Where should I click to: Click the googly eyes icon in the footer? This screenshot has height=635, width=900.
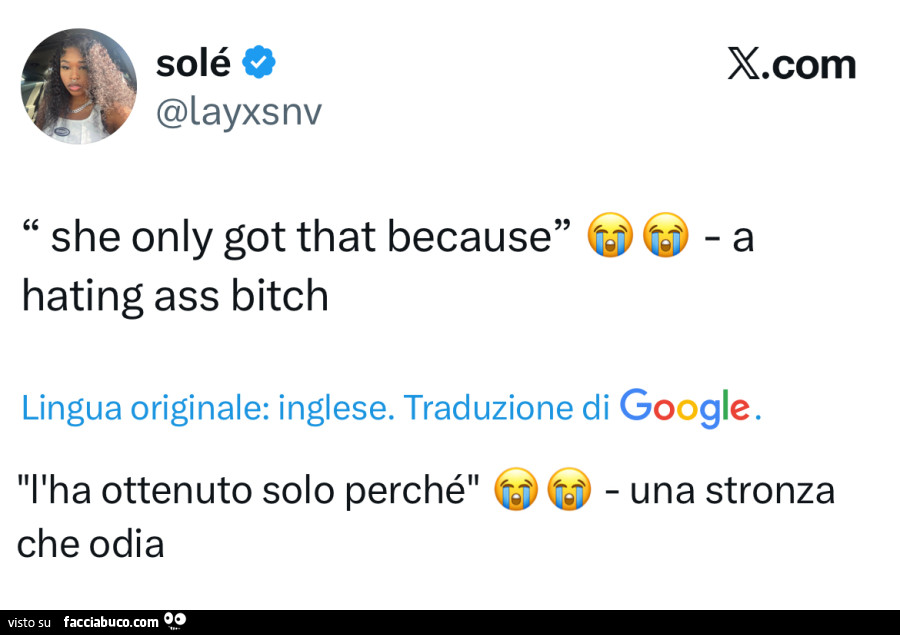point(174,621)
